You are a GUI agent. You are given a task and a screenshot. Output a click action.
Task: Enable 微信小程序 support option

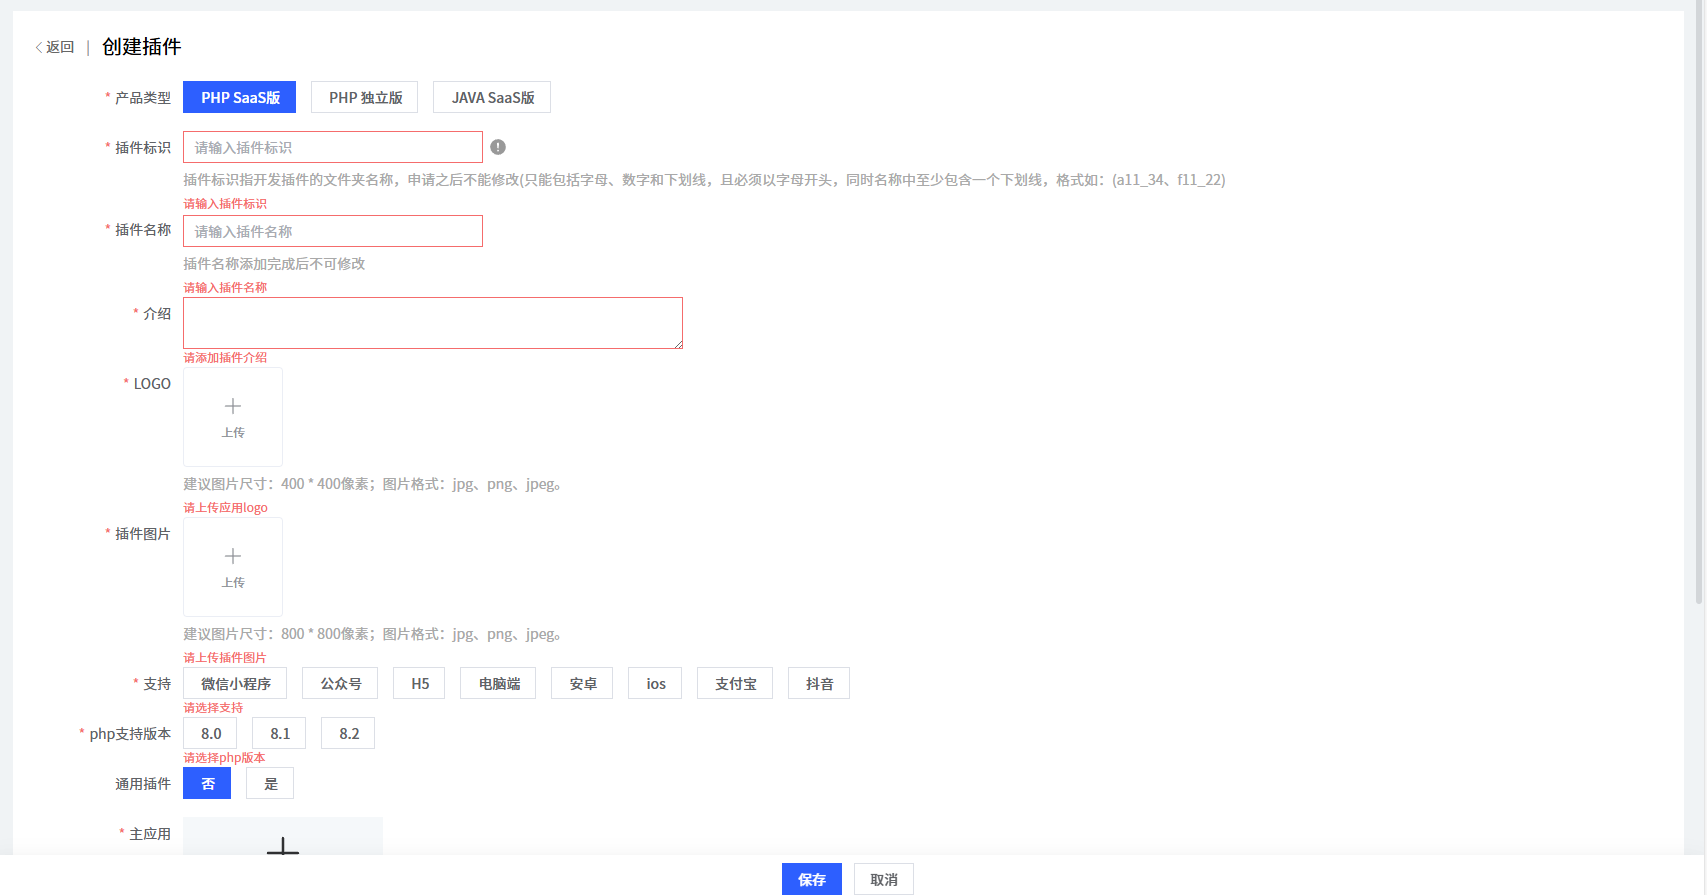pyautogui.click(x=235, y=683)
